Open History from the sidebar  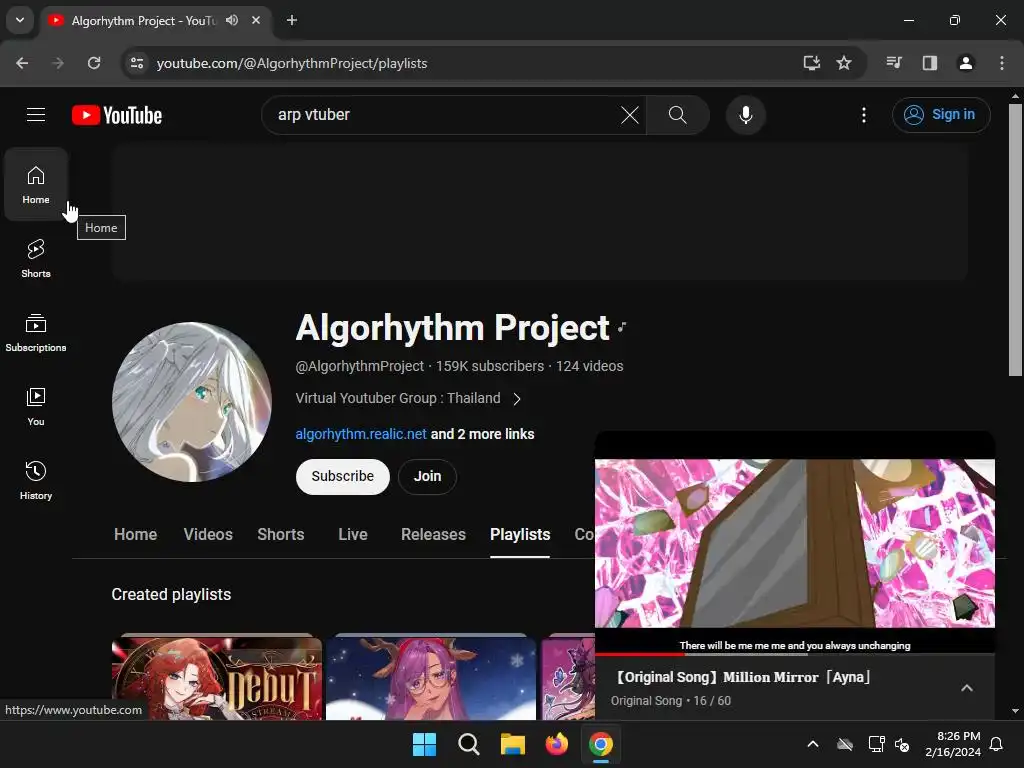[x=36, y=480]
